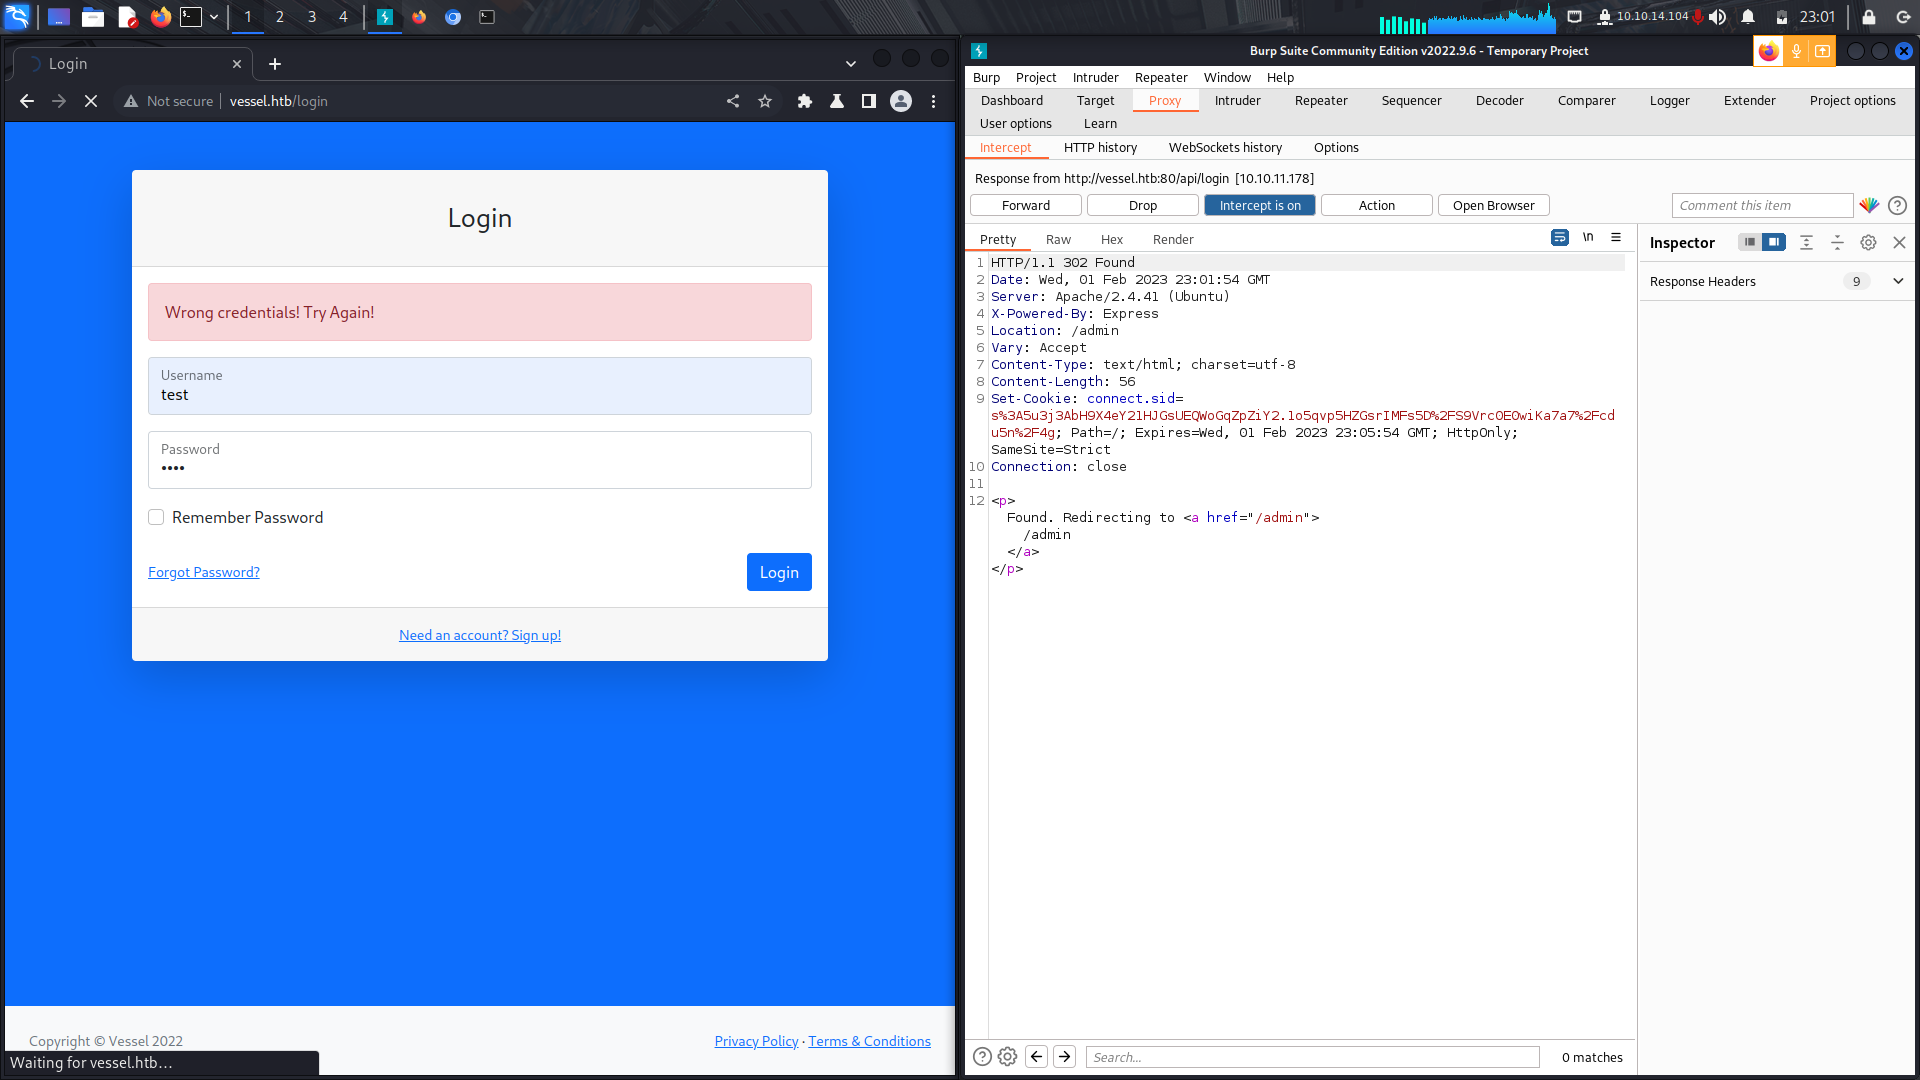Open Burp intercept help question icon
This screenshot has height=1080, width=1920.
[x=1897, y=205]
